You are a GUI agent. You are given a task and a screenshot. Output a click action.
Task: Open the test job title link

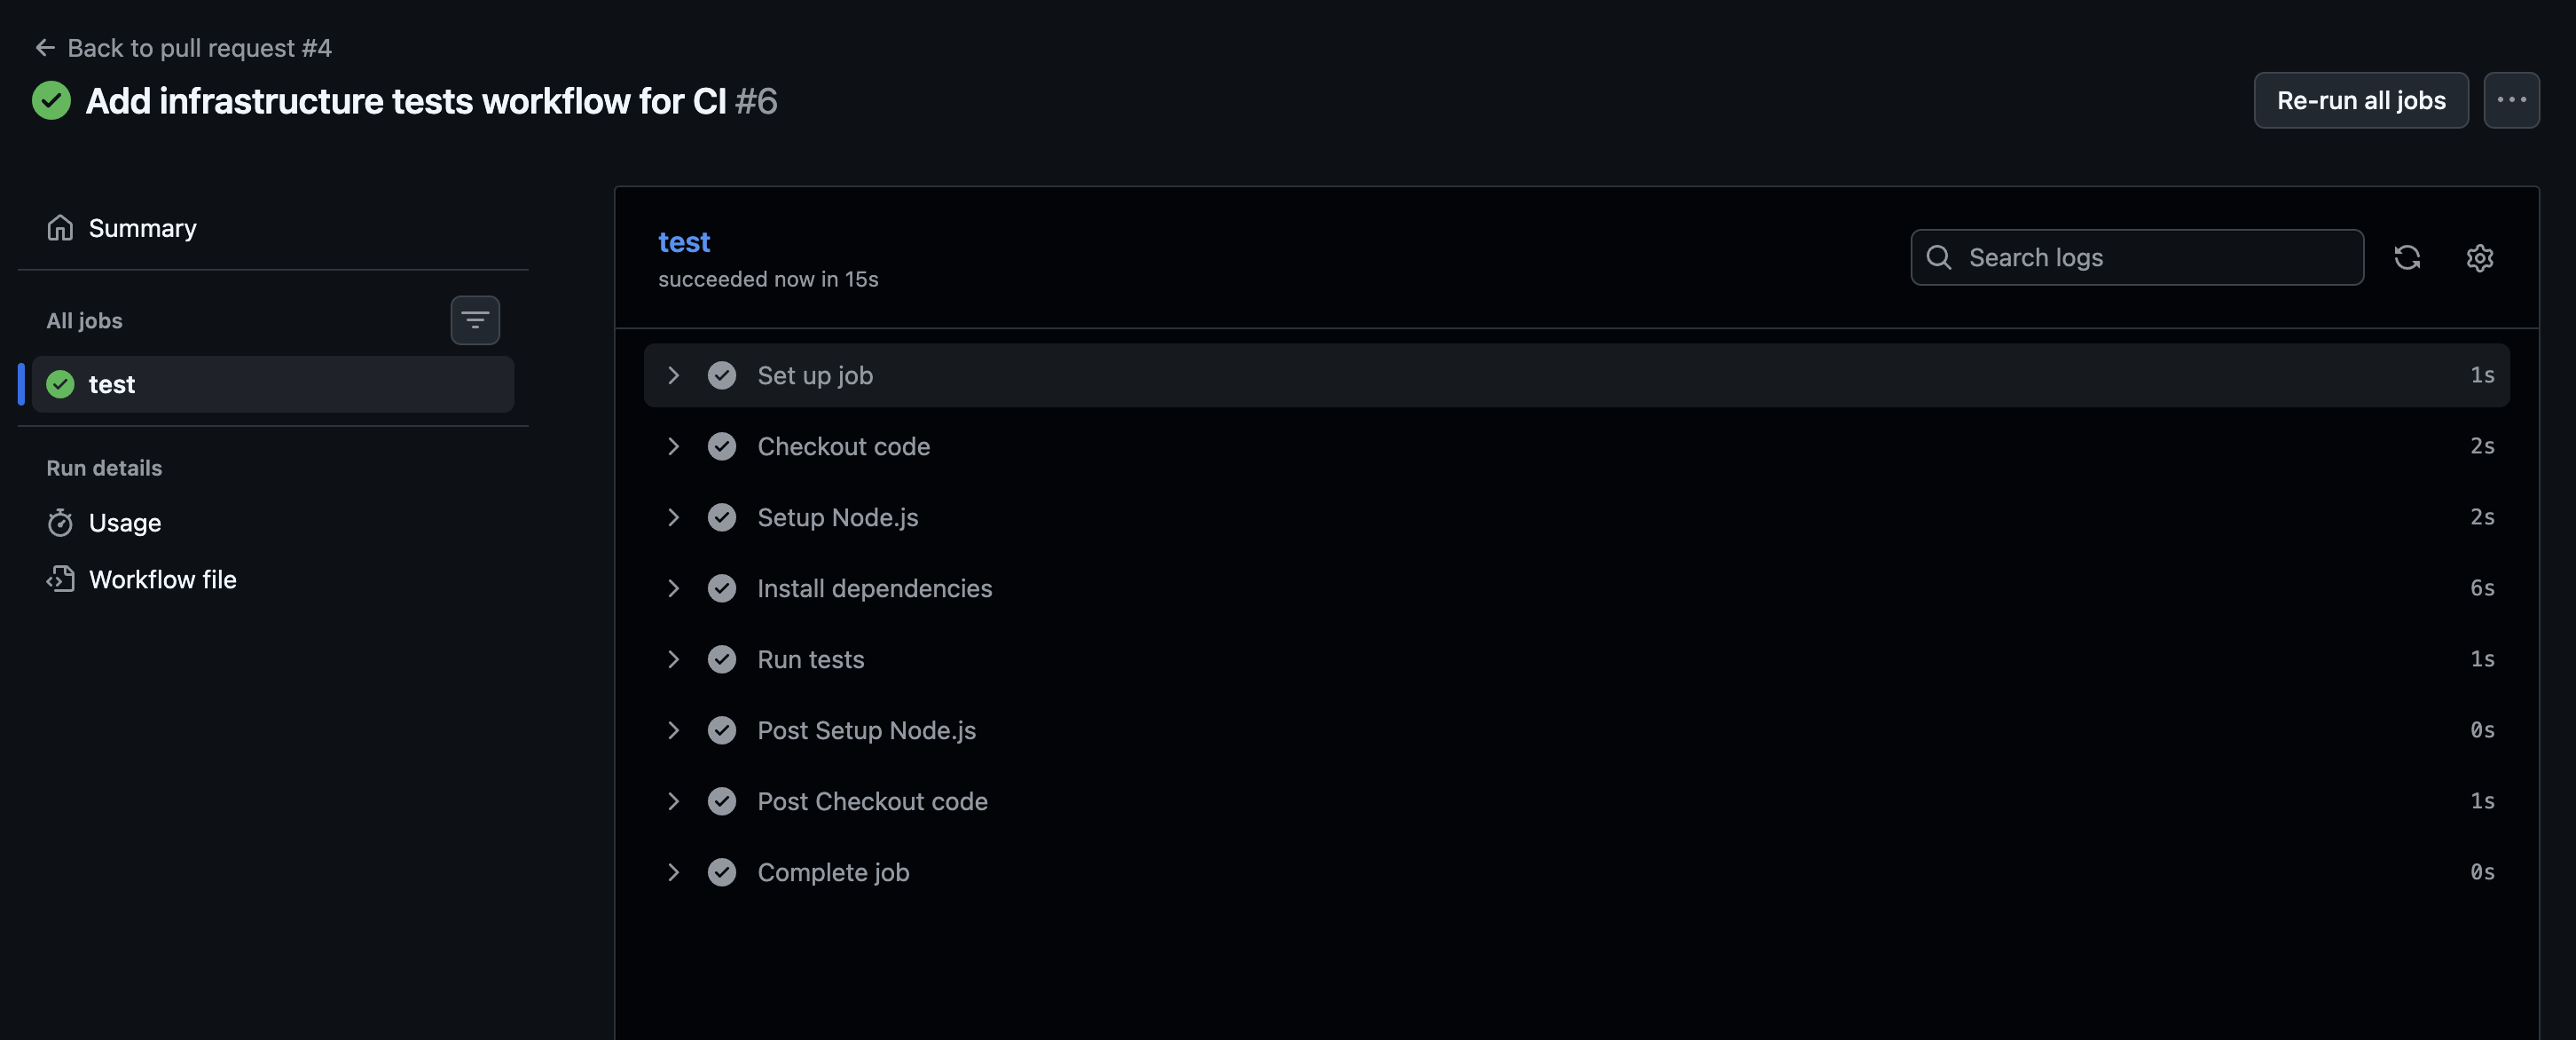coord(684,242)
